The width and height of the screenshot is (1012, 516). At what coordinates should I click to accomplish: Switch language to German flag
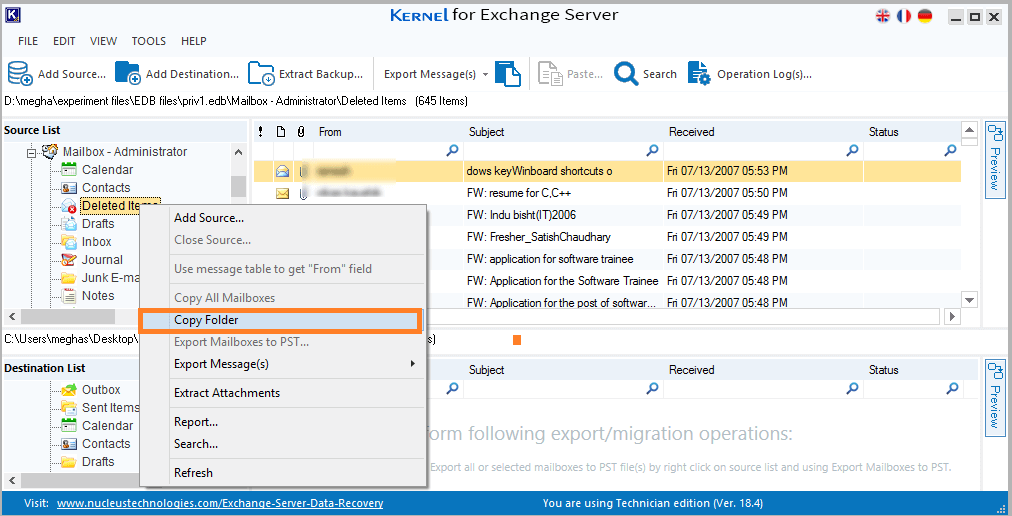point(925,16)
